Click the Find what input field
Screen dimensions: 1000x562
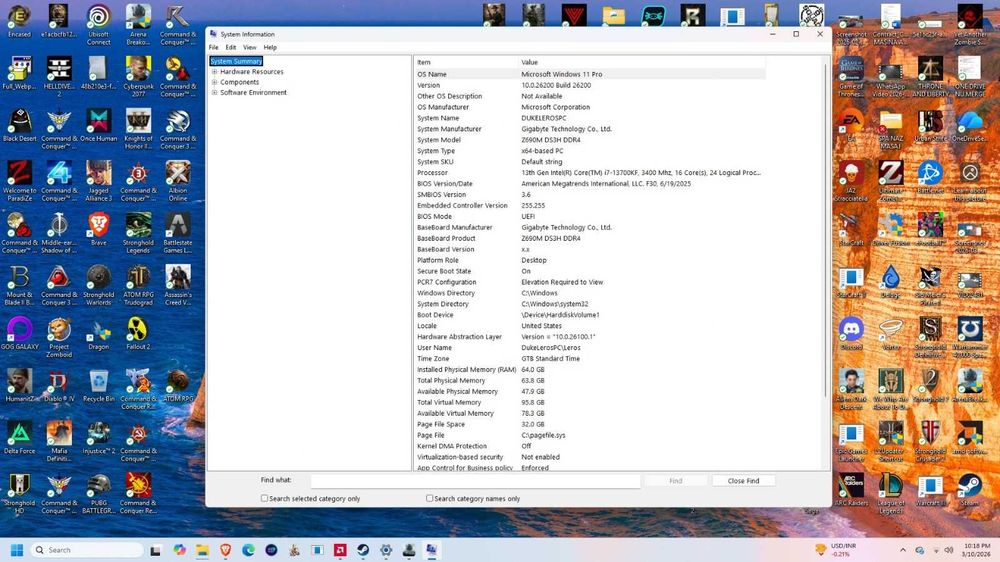coord(475,481)
